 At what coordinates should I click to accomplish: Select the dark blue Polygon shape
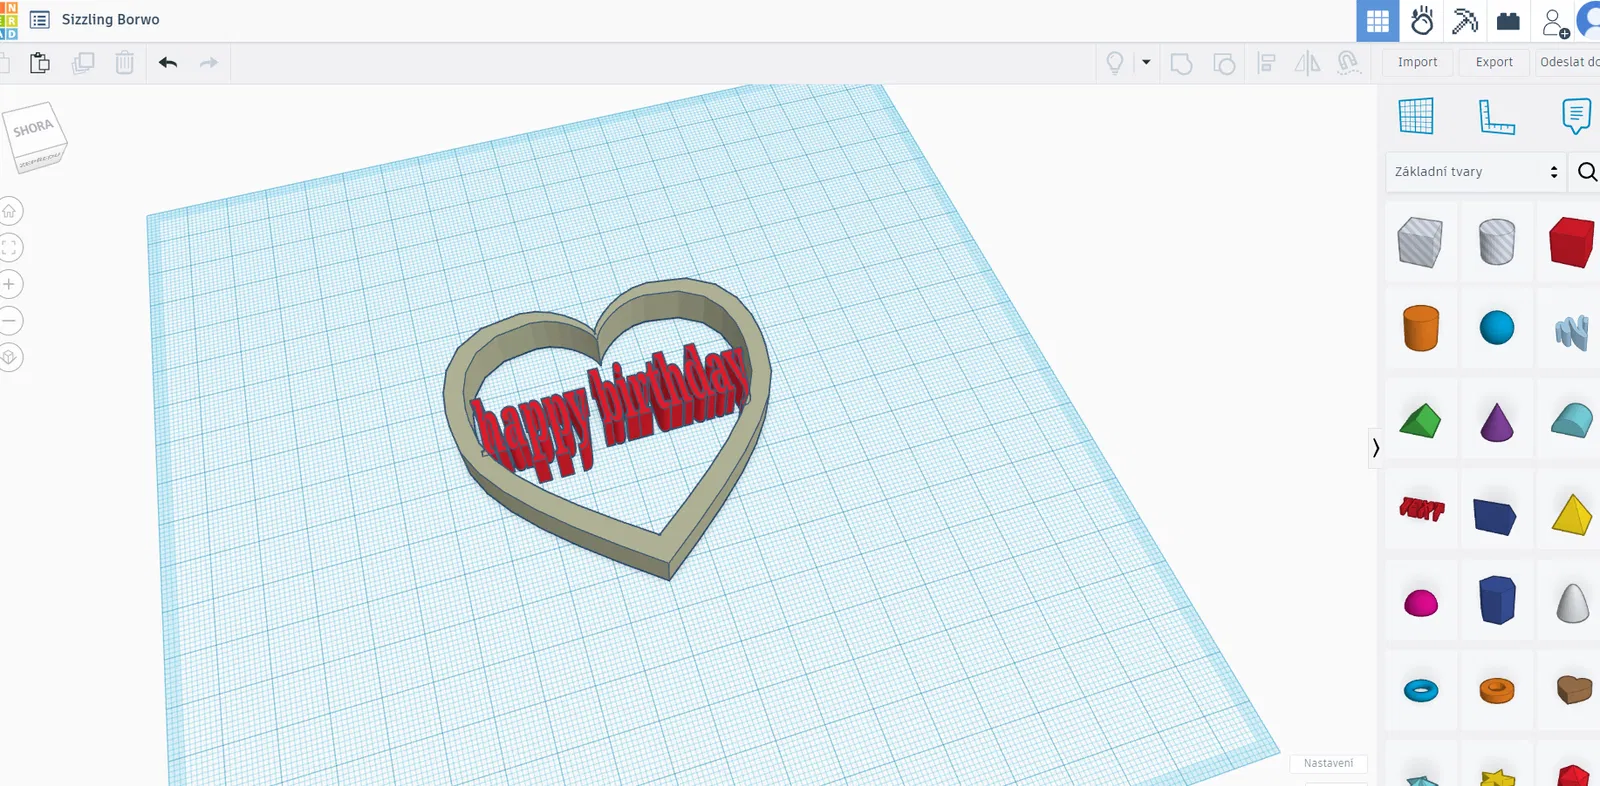click(1497, 600)
